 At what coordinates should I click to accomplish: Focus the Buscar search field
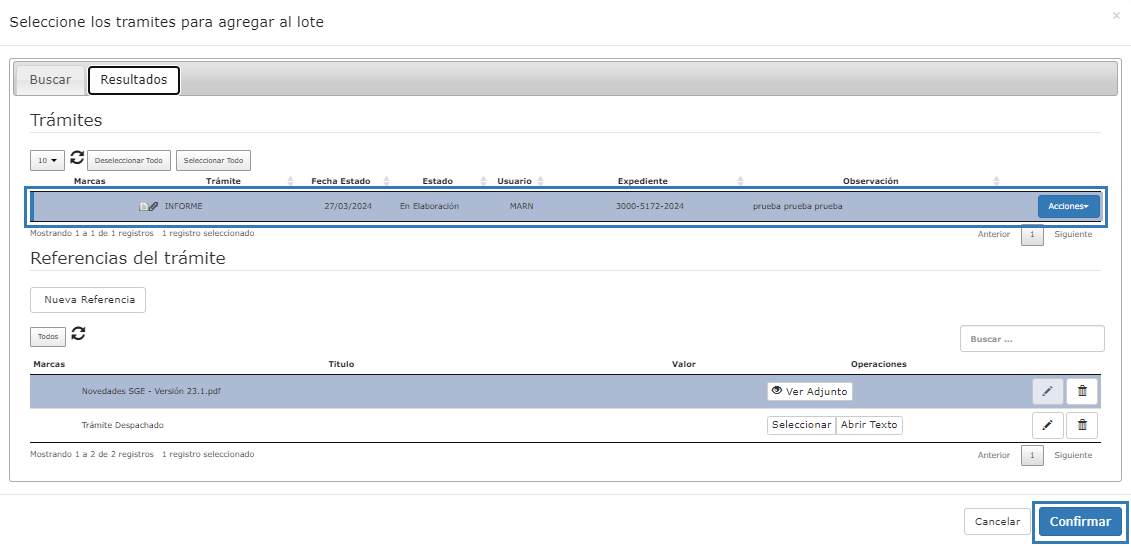click(1031, 339)
